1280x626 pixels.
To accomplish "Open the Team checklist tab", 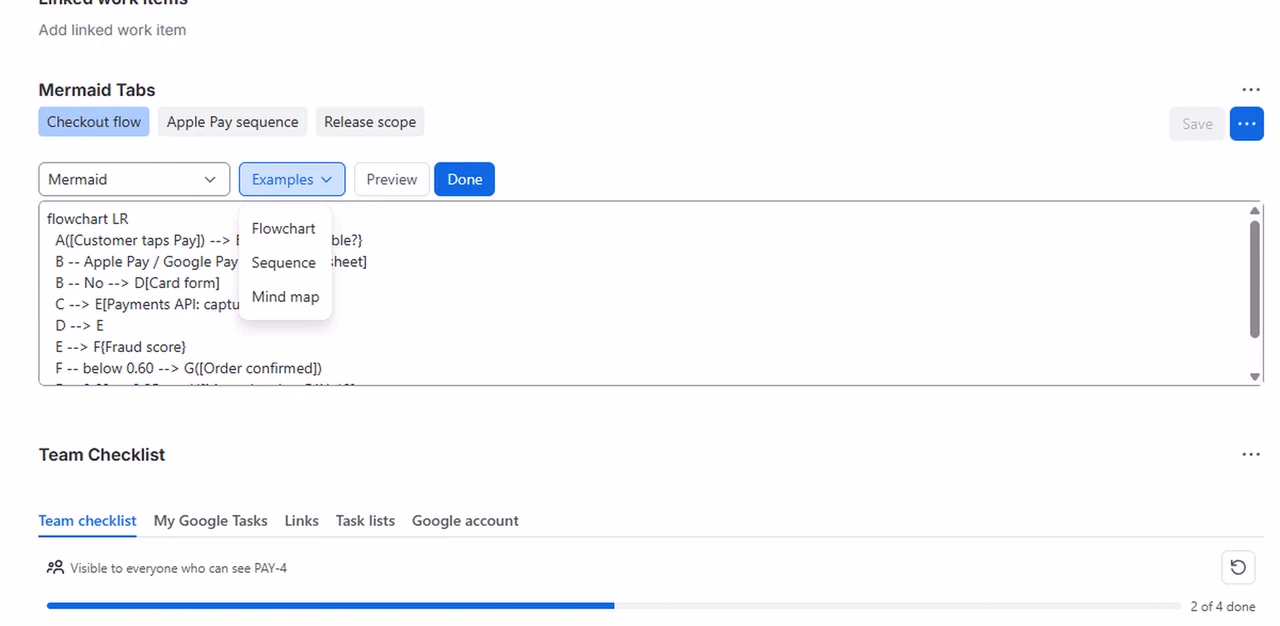I will click(x=87, y=520).
